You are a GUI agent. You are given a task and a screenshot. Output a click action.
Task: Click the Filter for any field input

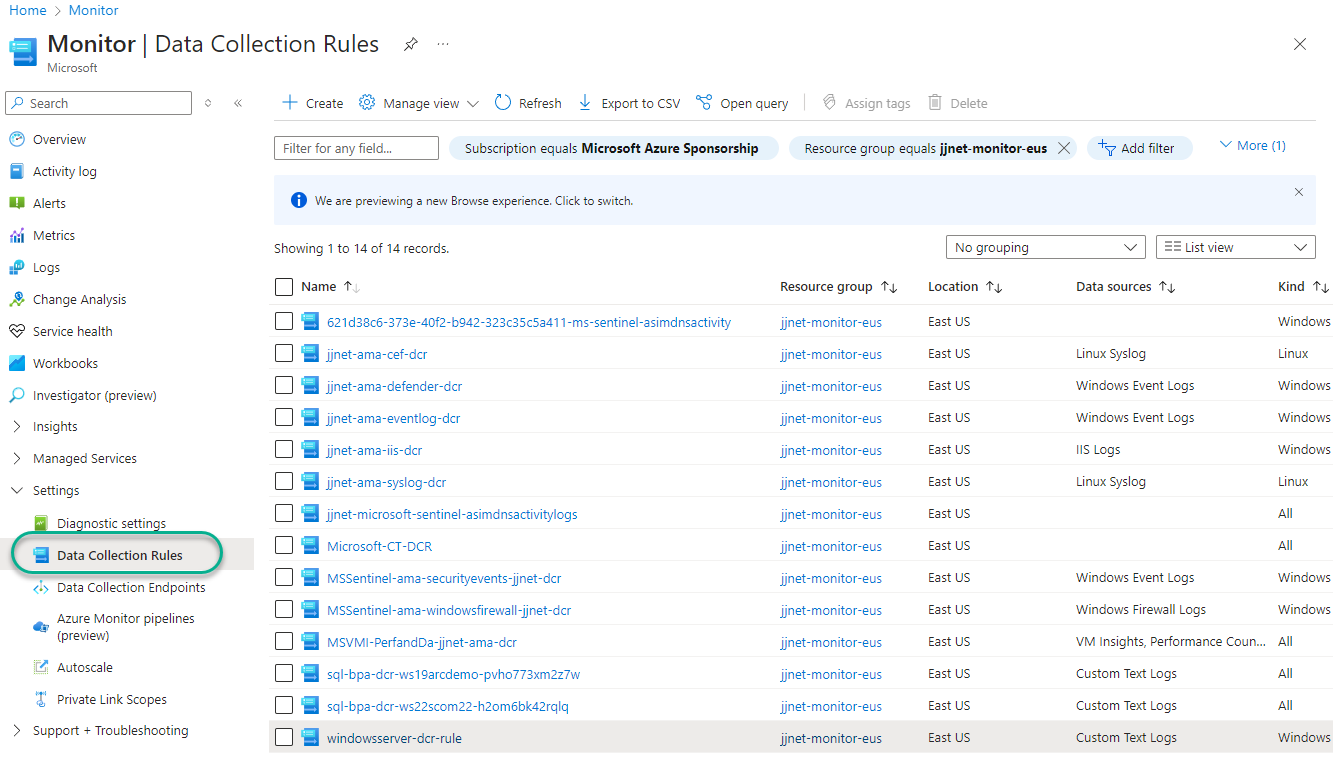pyautogui.click(x=356, y=148)
